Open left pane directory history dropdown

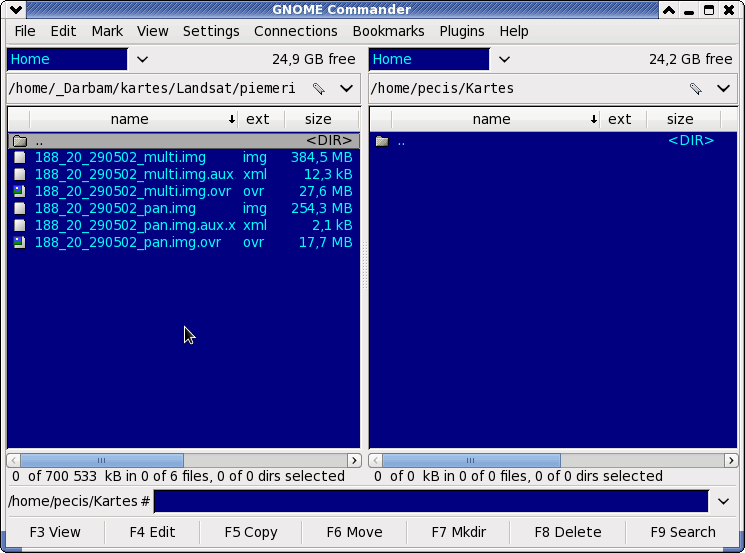point(346,88)
